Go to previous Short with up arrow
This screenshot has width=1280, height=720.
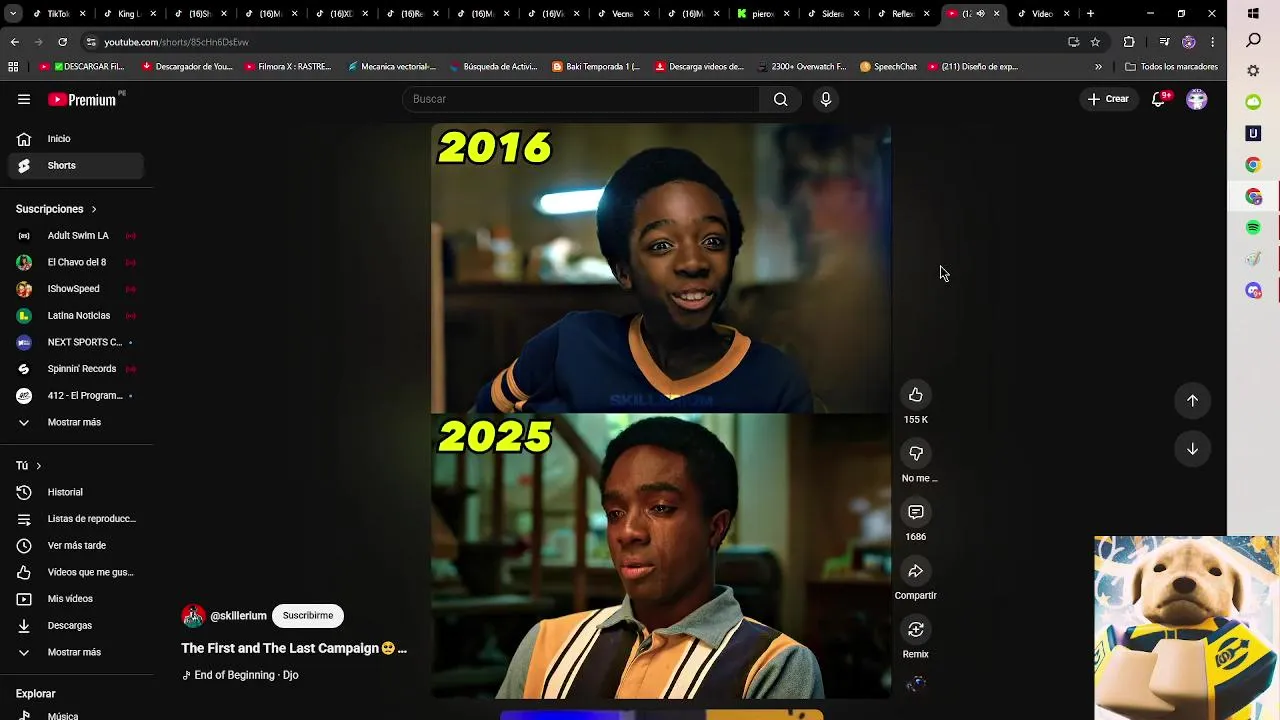point(1192,400)
